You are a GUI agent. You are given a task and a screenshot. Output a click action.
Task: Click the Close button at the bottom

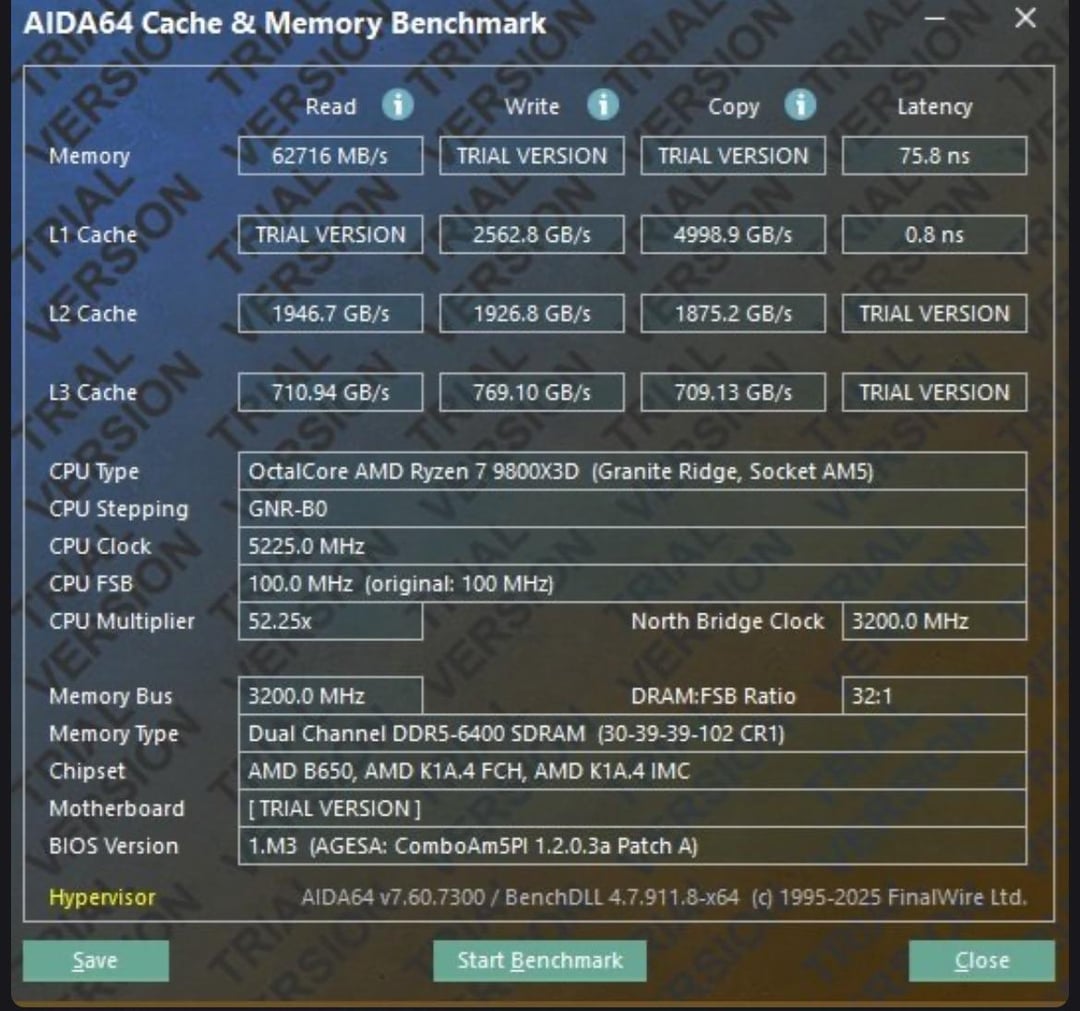tap(982, 961)
